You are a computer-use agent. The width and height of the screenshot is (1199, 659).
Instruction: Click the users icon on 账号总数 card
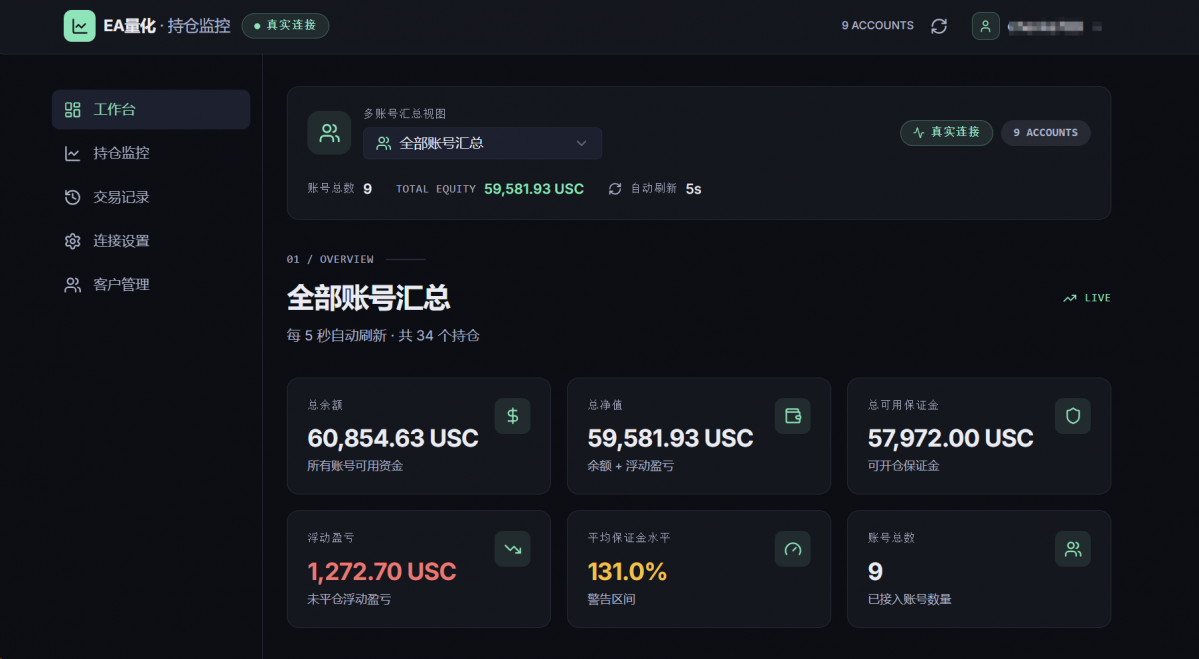point(1073,549)
